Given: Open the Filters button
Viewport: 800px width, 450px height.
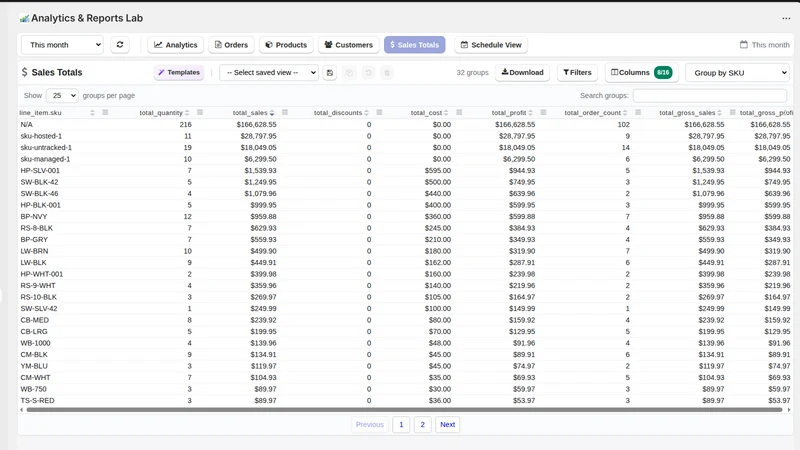Looking at the screenshot, I should tap(577, 72).
